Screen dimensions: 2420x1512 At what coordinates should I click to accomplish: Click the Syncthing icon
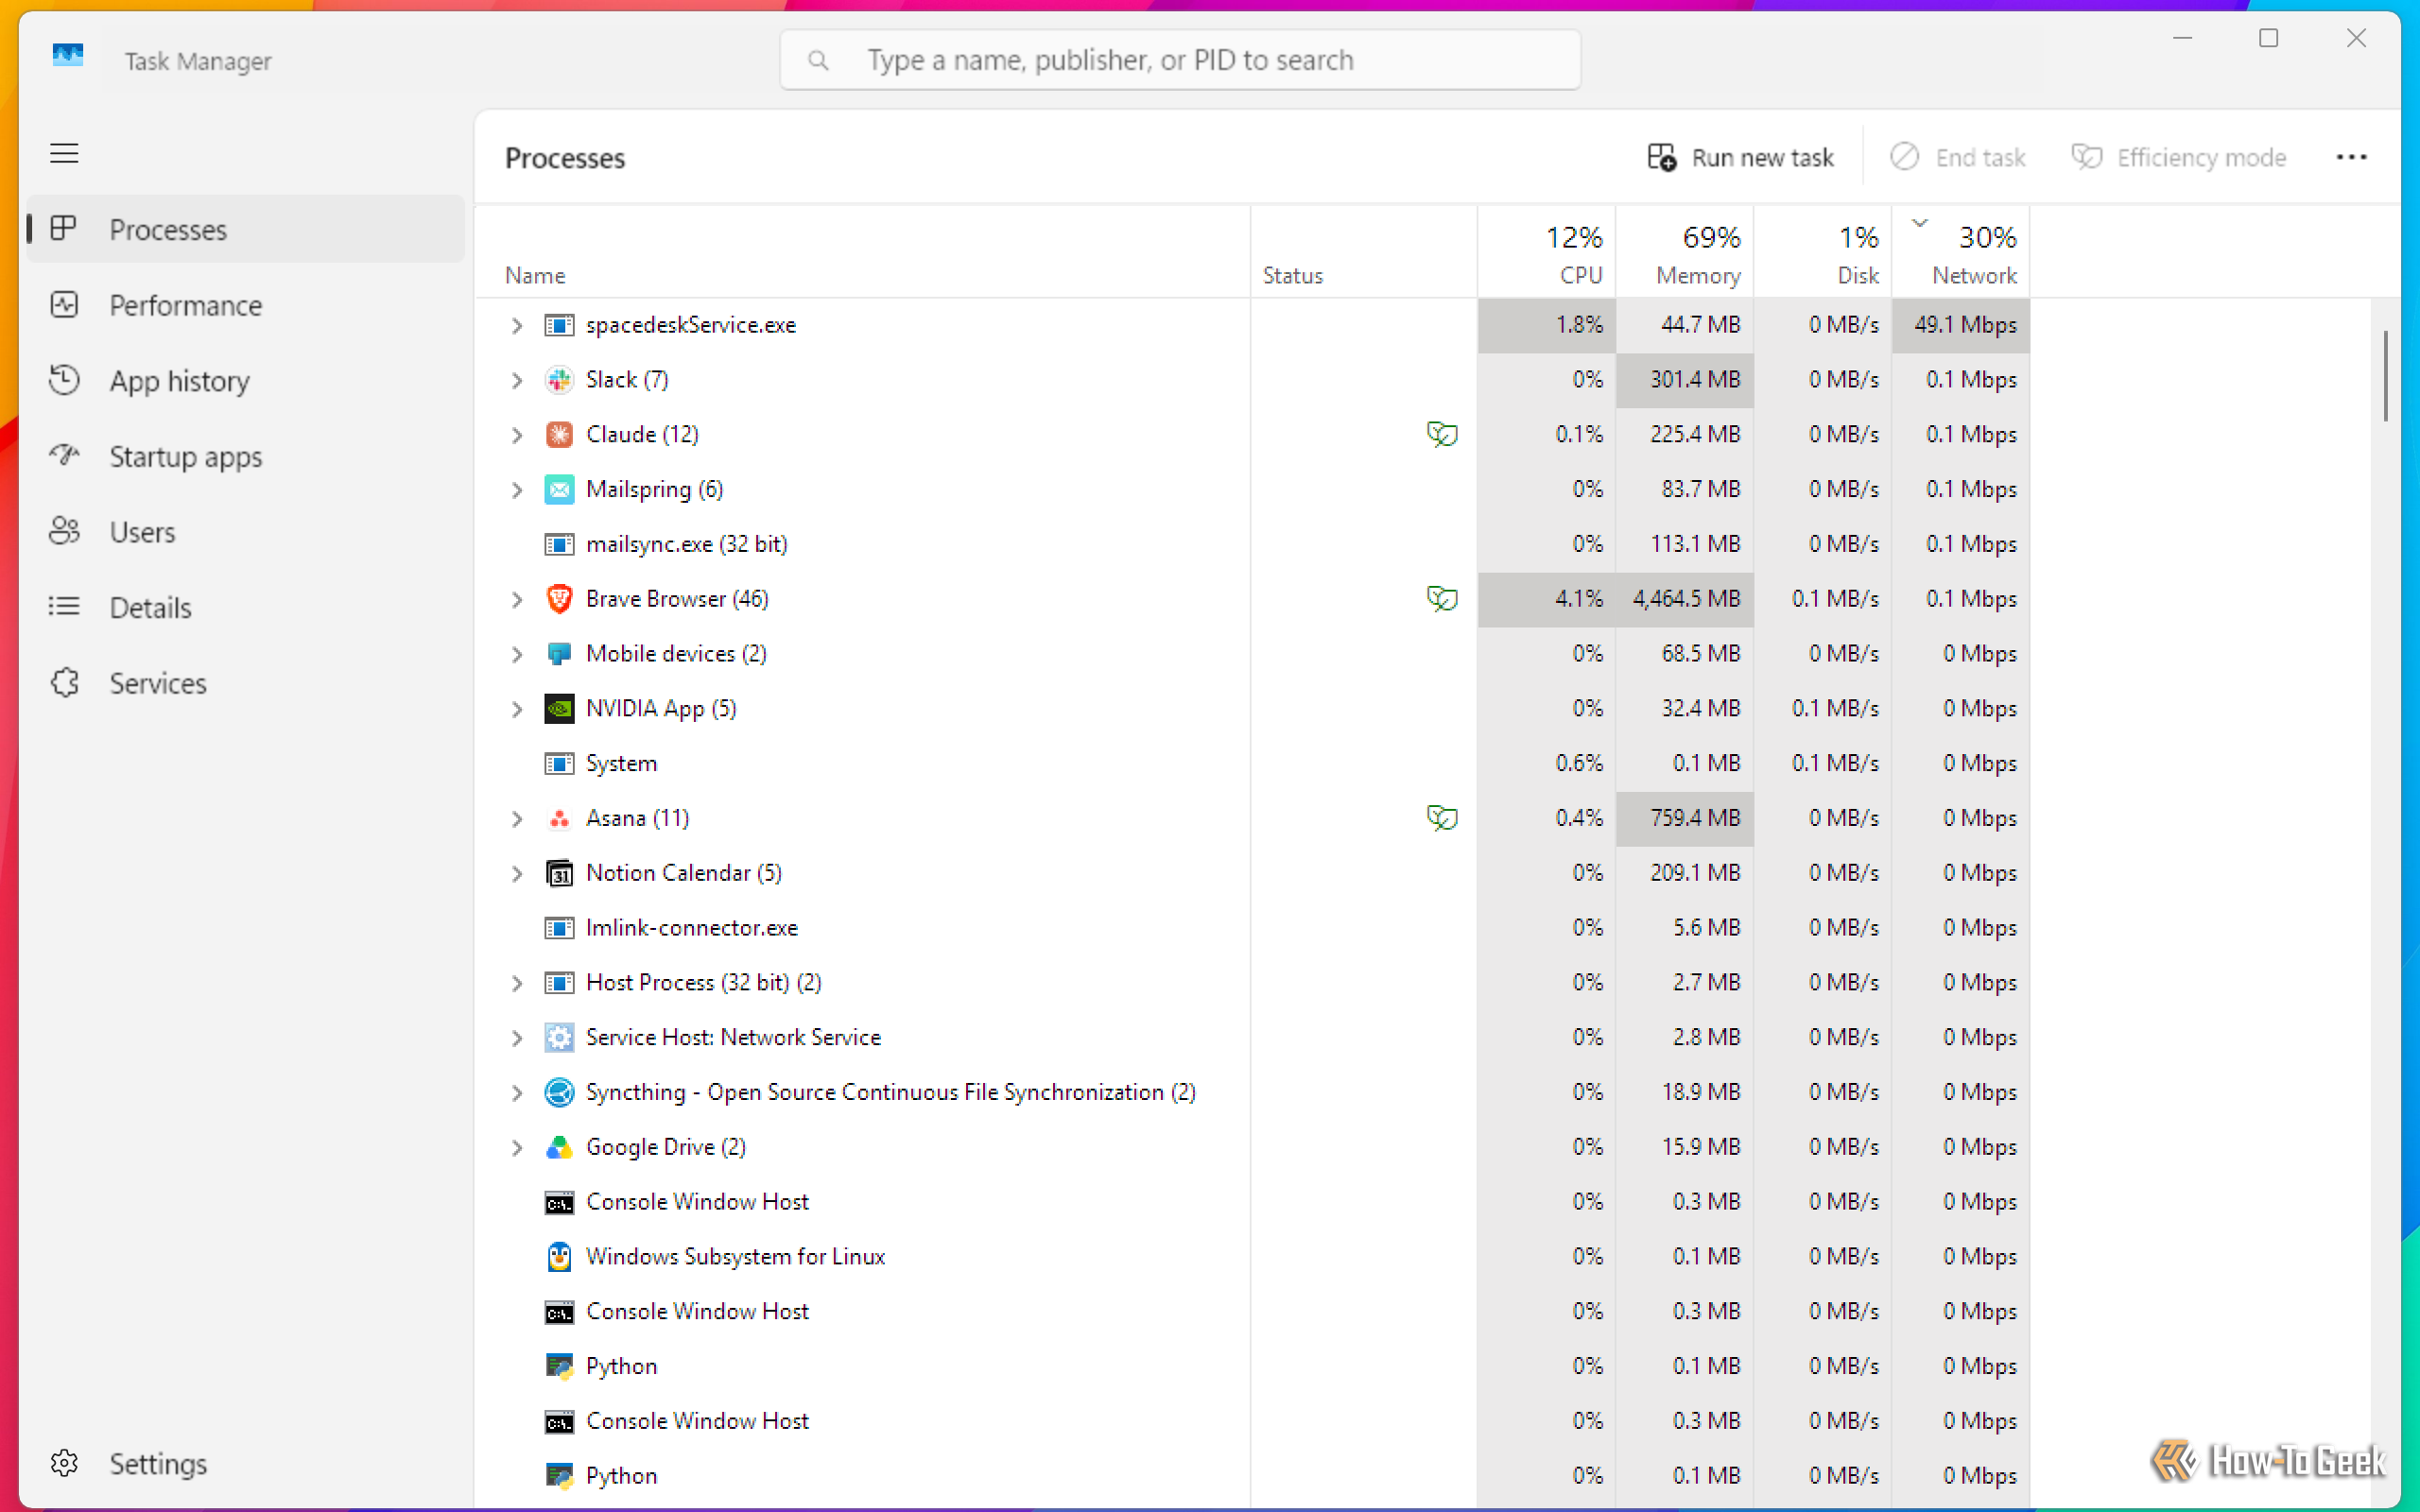(x=559, y=1092)
